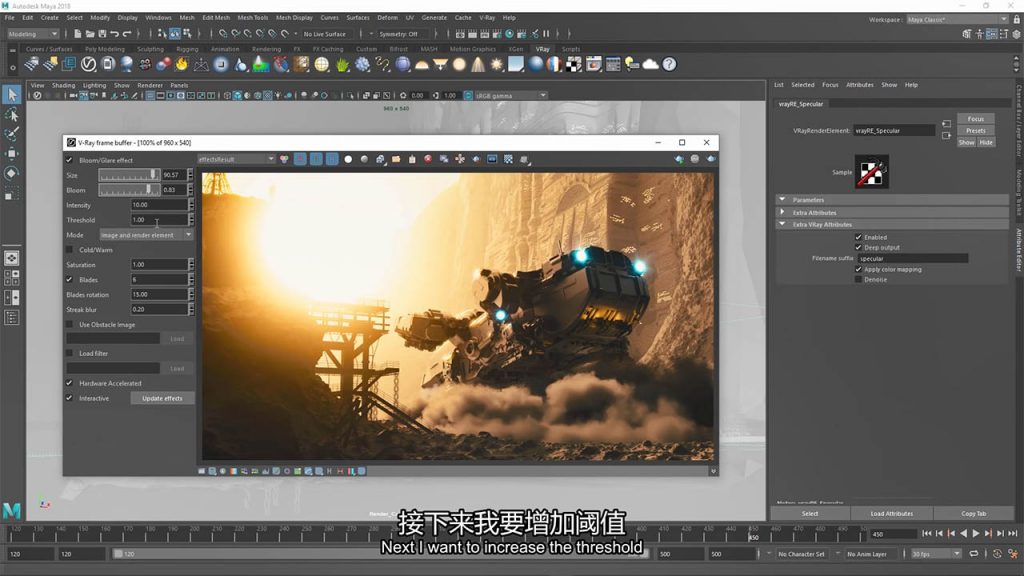Click the clipboard icon in frame buffer toolbar
This screenshot has width=1024, height=576.
pyautogui.click(x=412, y=159)
